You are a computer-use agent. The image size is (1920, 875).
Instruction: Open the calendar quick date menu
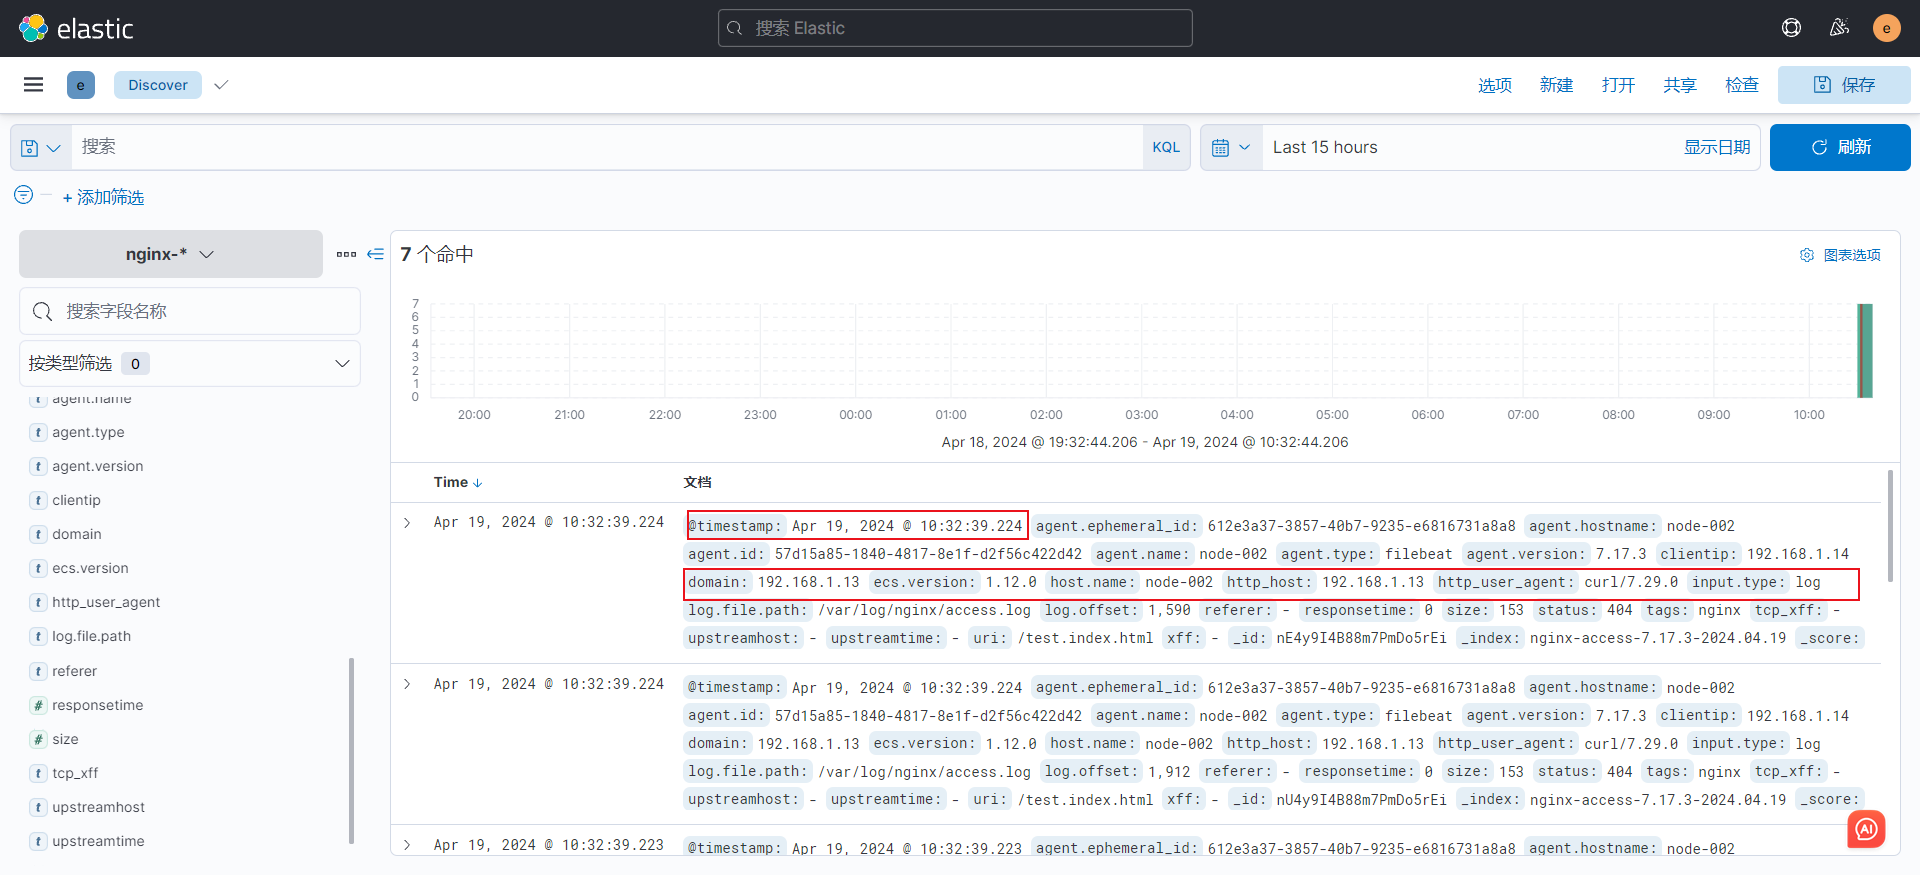click(1231, 148)
